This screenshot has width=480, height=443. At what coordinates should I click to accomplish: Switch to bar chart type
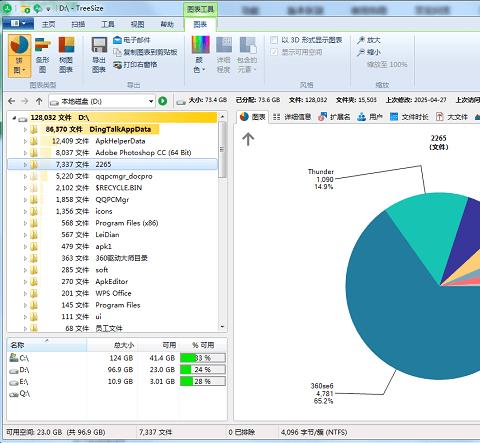pos(43,56)
